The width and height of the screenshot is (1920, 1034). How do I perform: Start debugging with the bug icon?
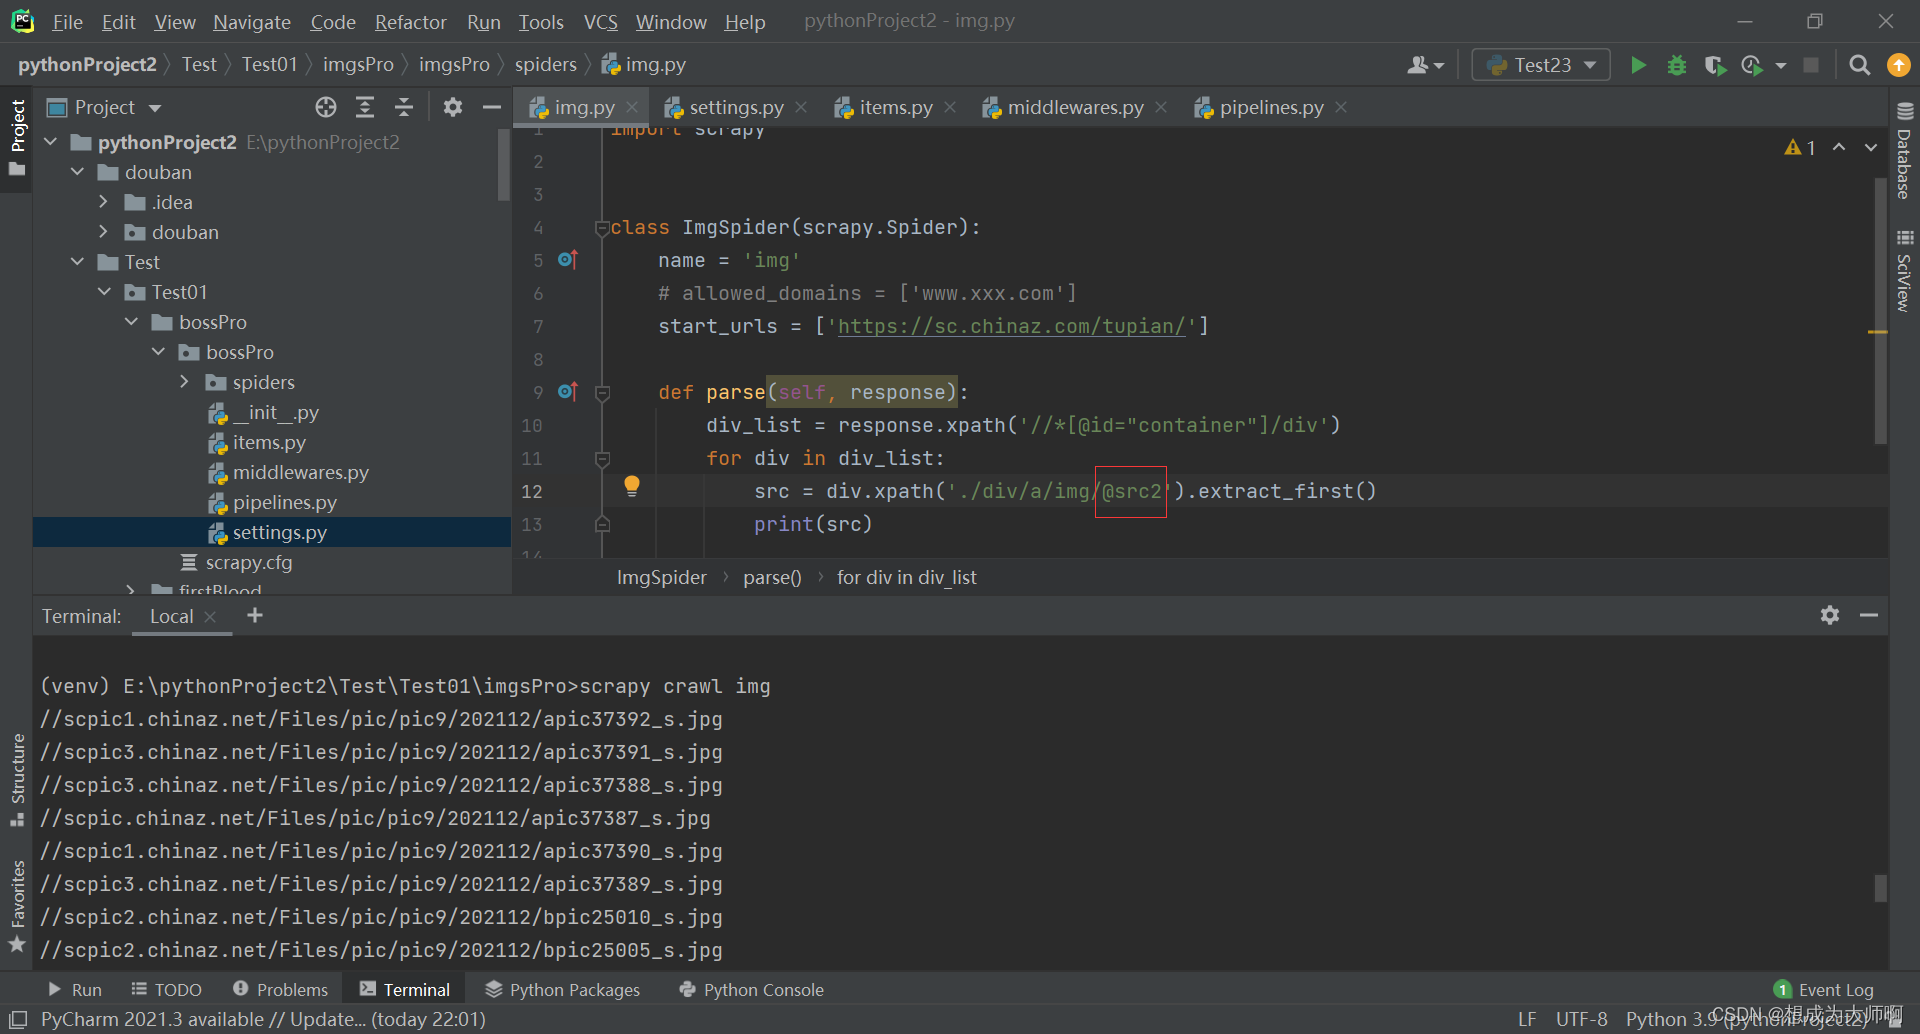click(x=1677, y=65)
